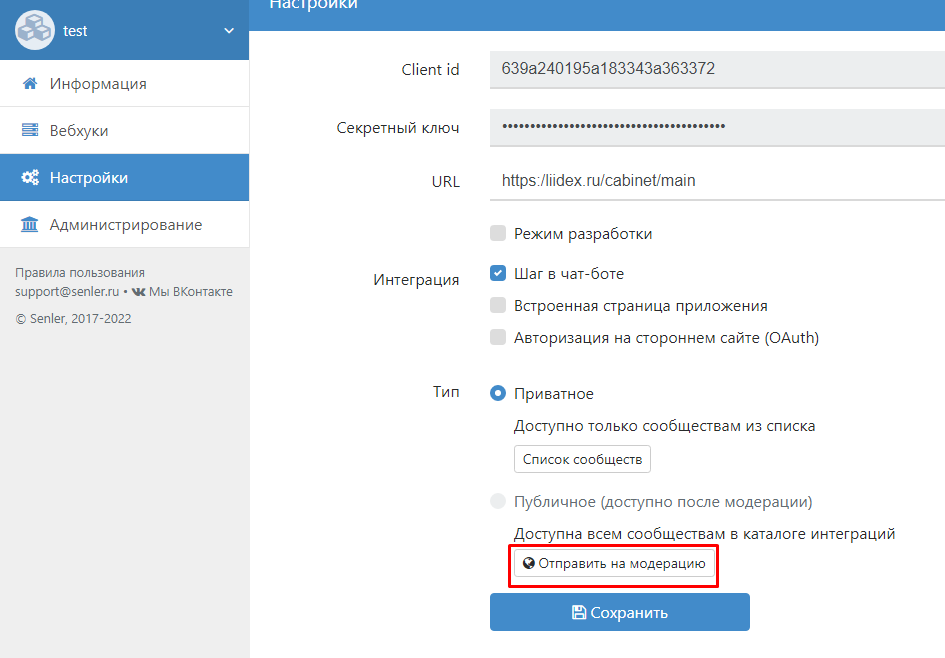The image size is (945, 658).
Task: Uncheck the Шаг в чат-боте checkbox
Action: pos(498,273)
